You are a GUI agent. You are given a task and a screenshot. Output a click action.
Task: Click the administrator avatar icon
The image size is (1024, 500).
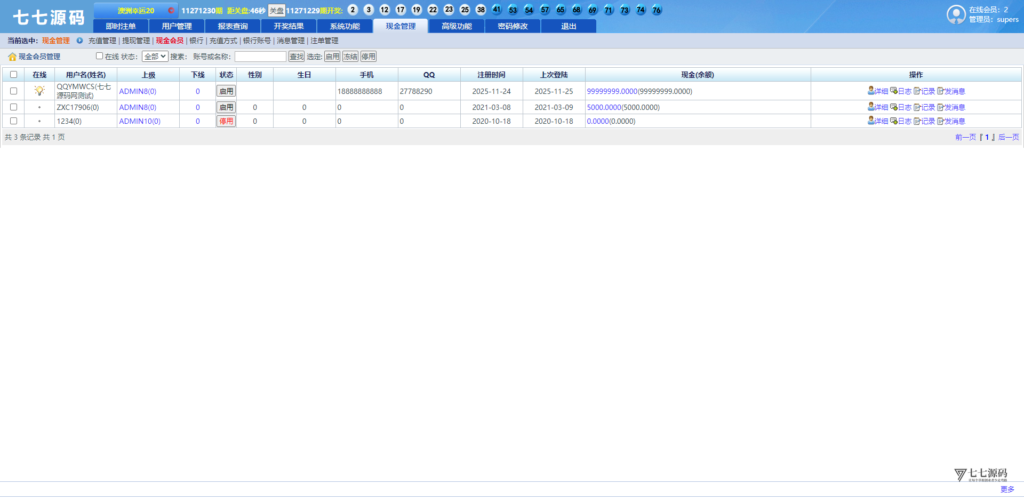click(956, 14)
